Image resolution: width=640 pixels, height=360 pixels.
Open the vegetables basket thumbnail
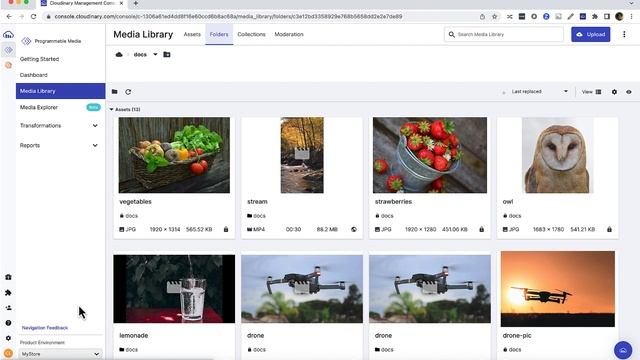[x=174, y=155]
